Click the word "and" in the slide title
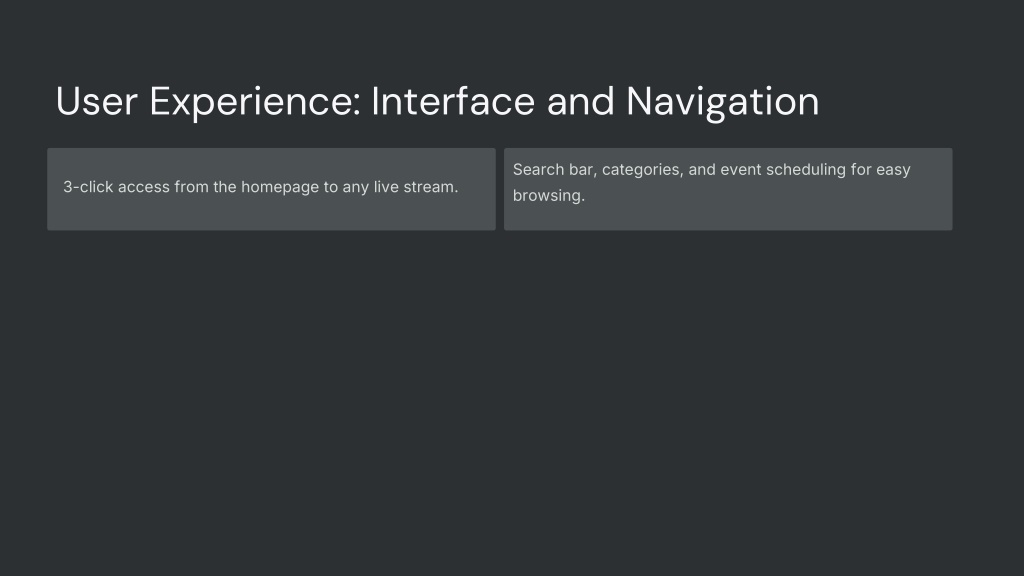The image size is (1024, 576). (581, 102)
